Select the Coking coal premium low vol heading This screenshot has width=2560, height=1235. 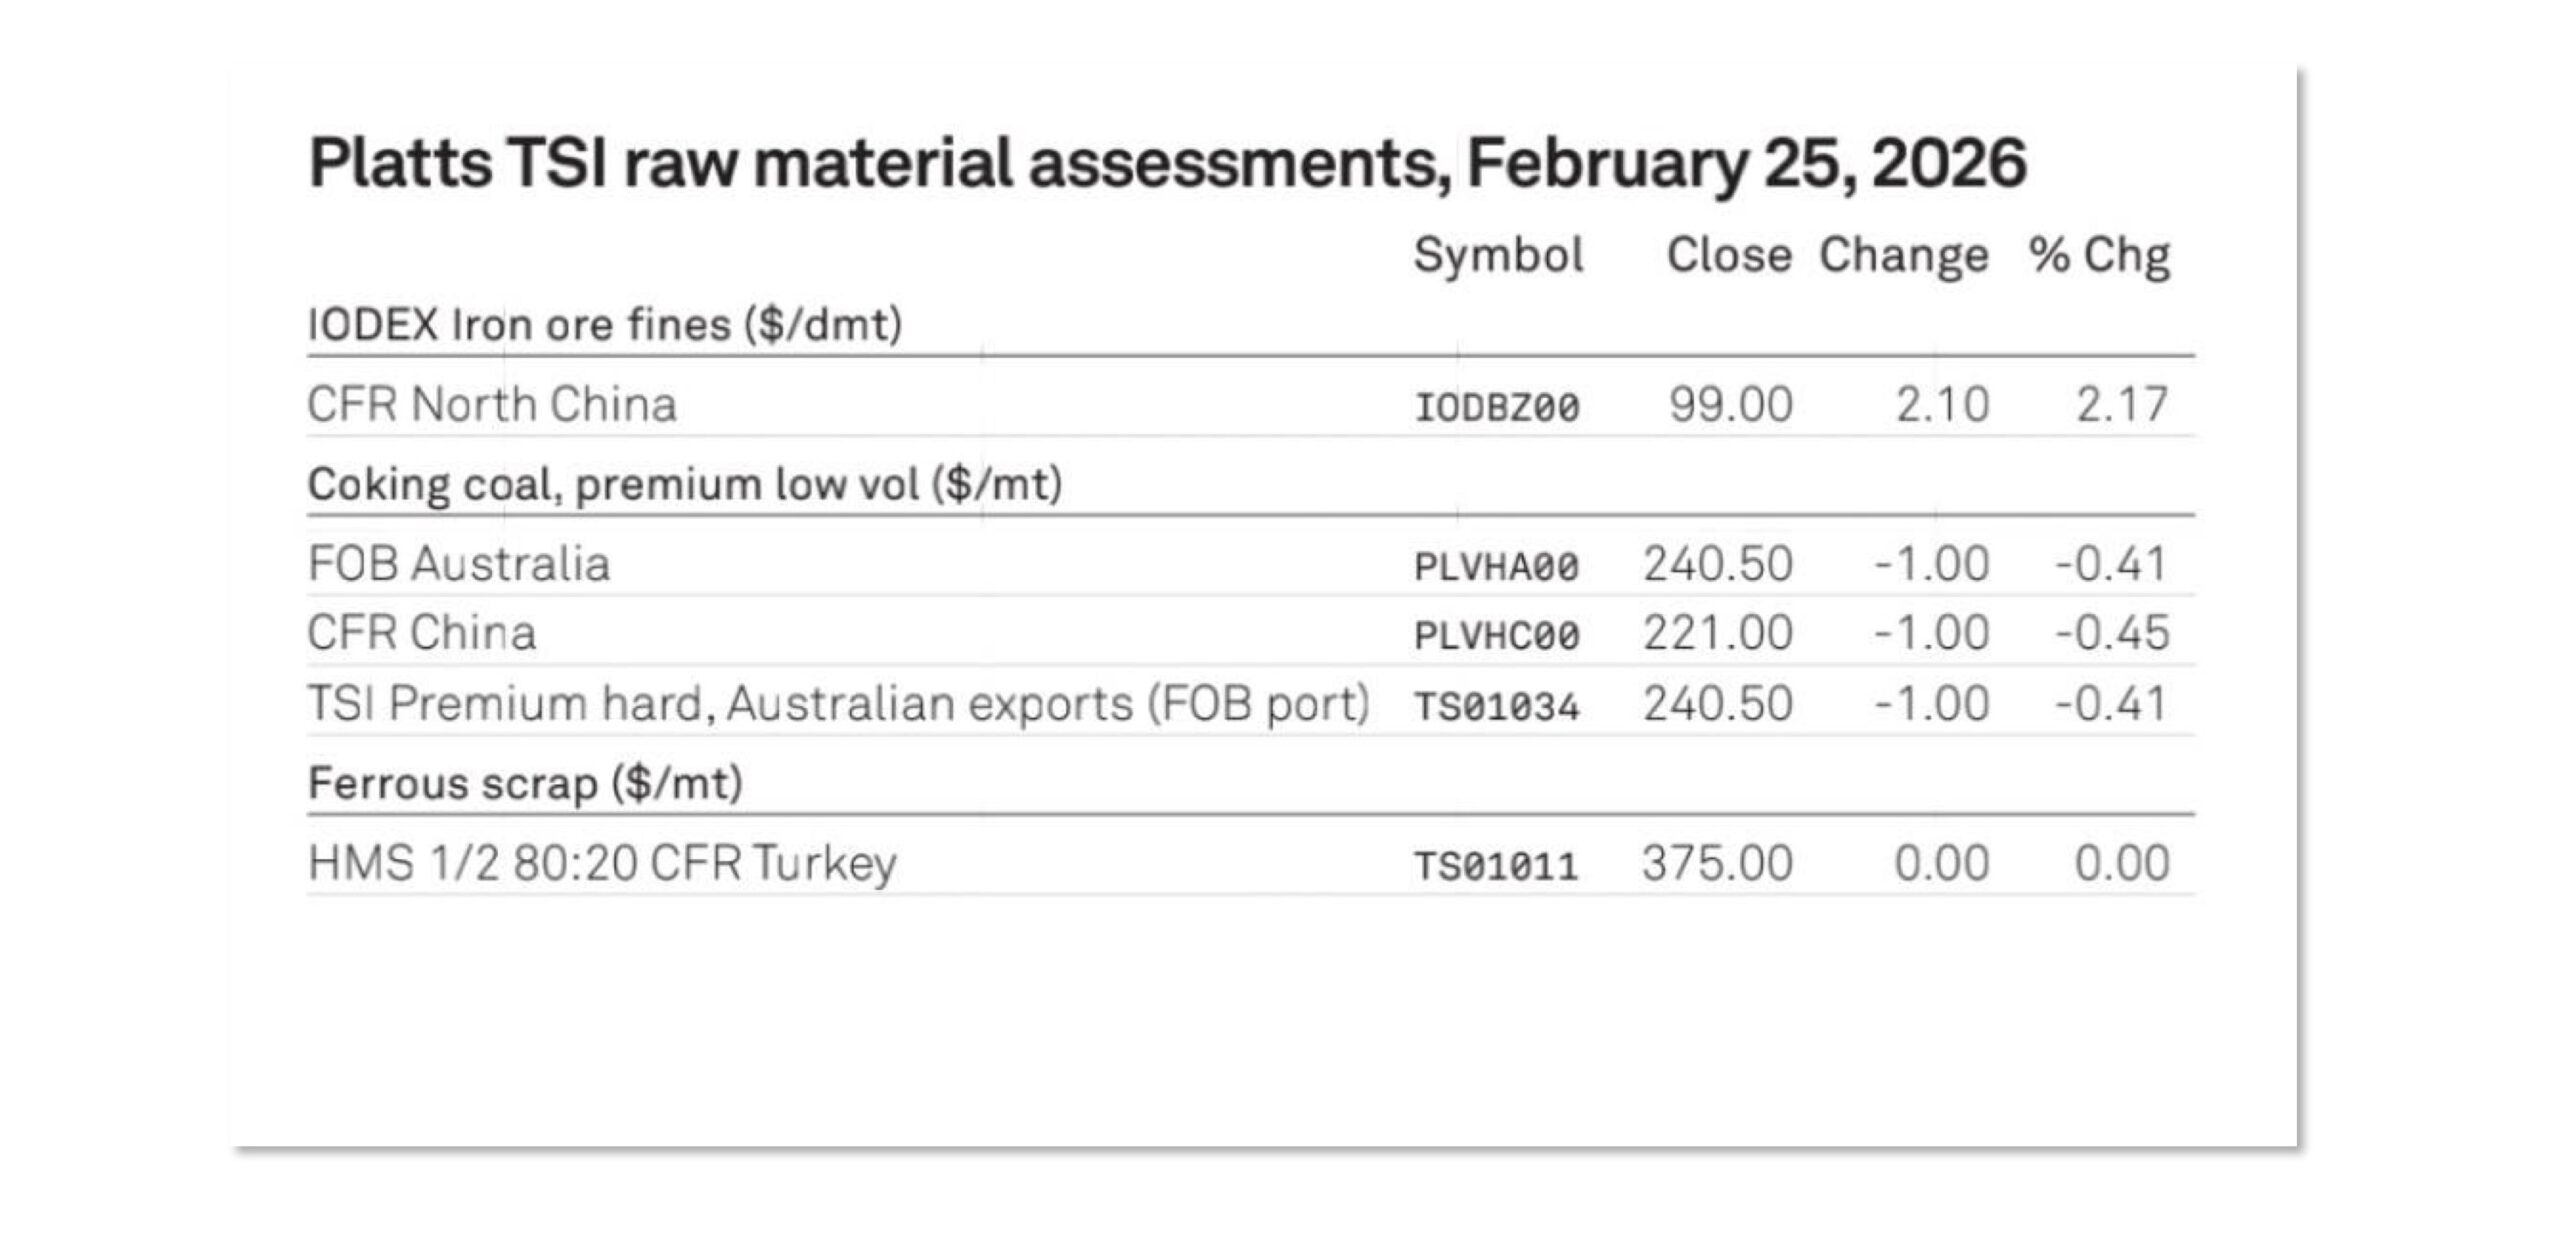pyautogui.click(x=684, y=485)
